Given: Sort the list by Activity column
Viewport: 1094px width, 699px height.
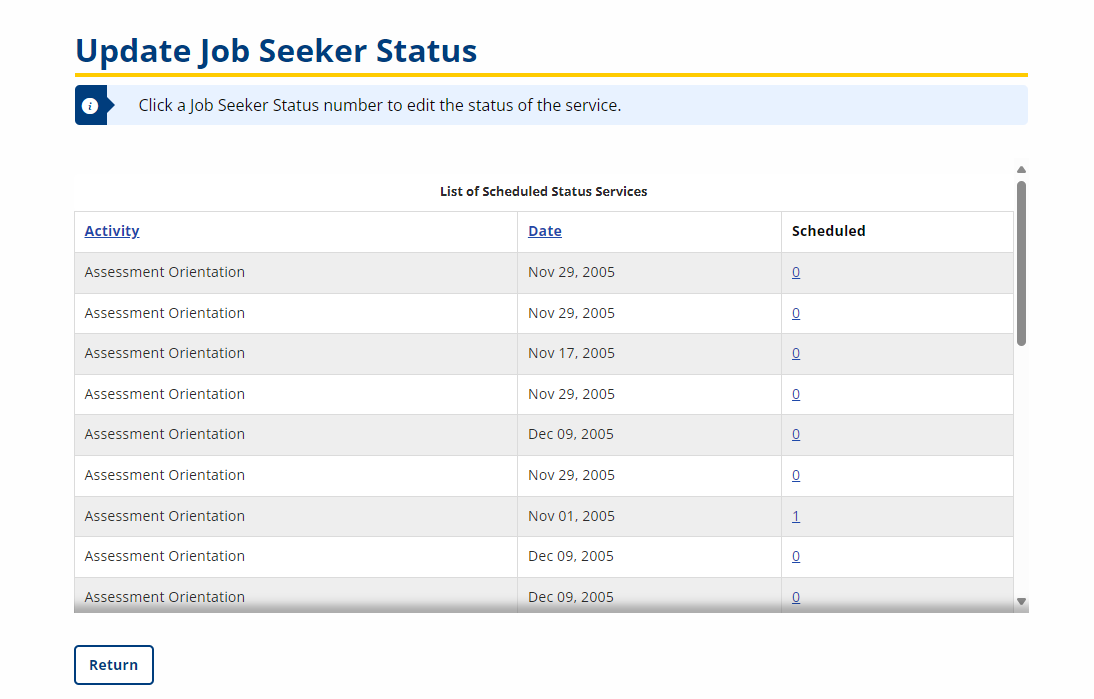Looking at the screenshot, I should 112,231.
